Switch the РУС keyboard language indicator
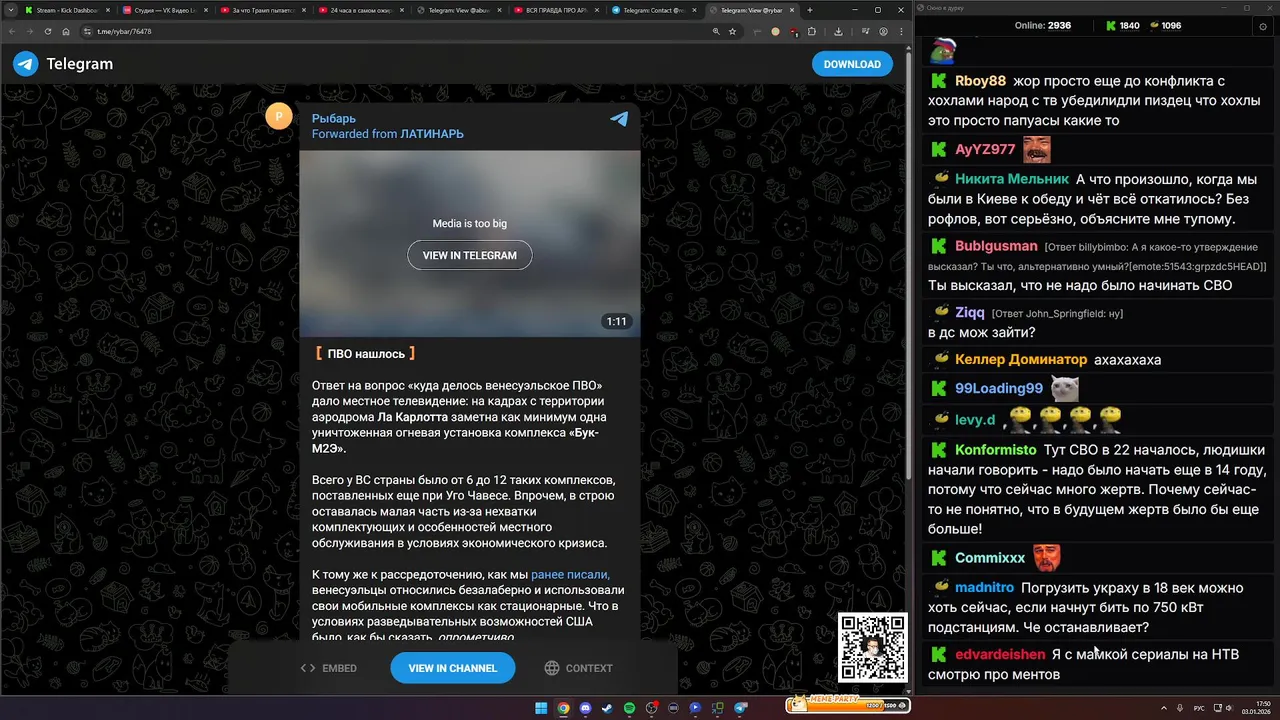Viewport: 1280px width, 720px height. pyautogui.click(x=1199, y=708)
